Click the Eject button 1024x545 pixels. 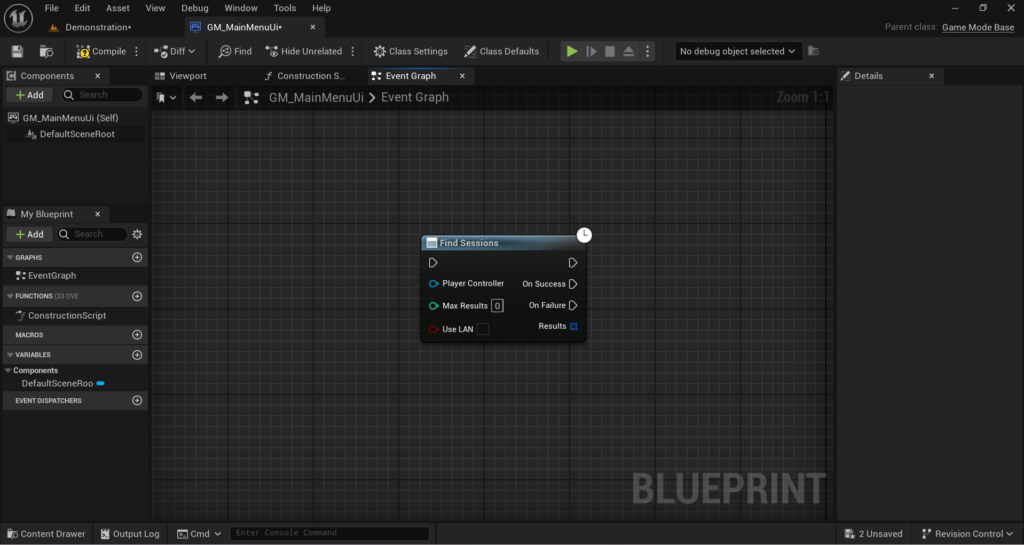pyautogui.click(x=628, y=52)
